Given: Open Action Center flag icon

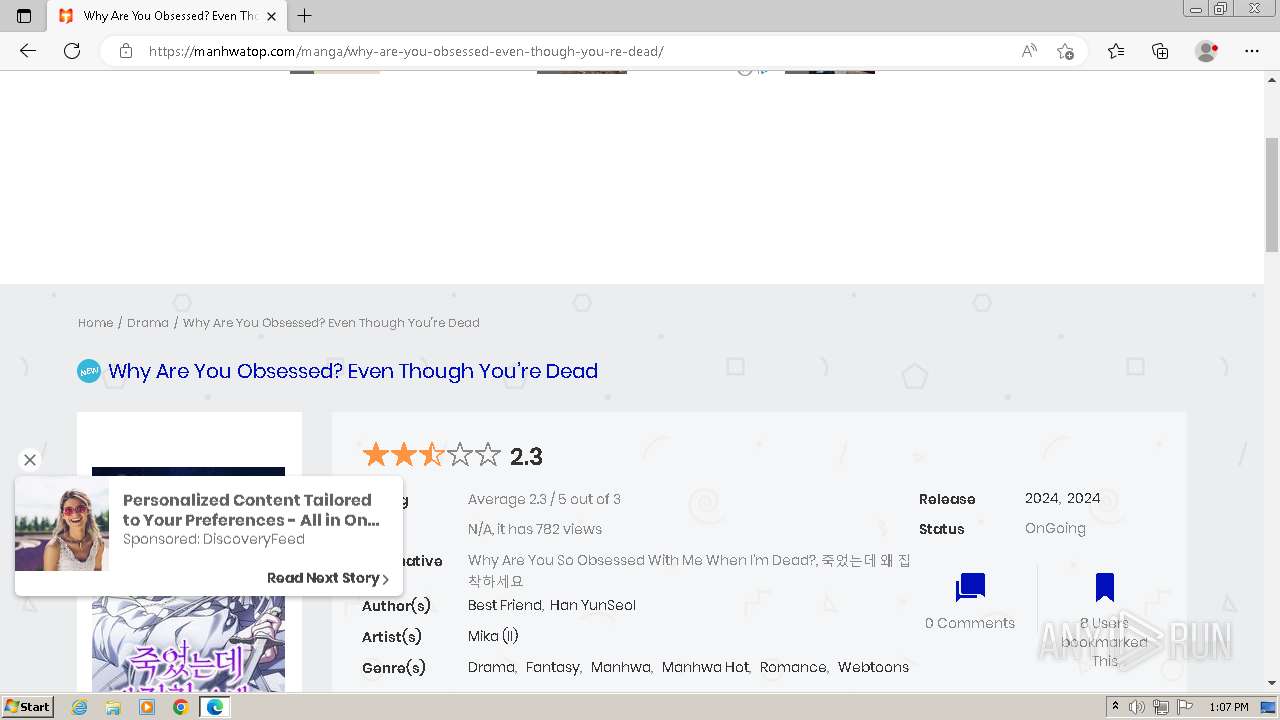Looking at the screenshot, I should [x=1185, y=707].
